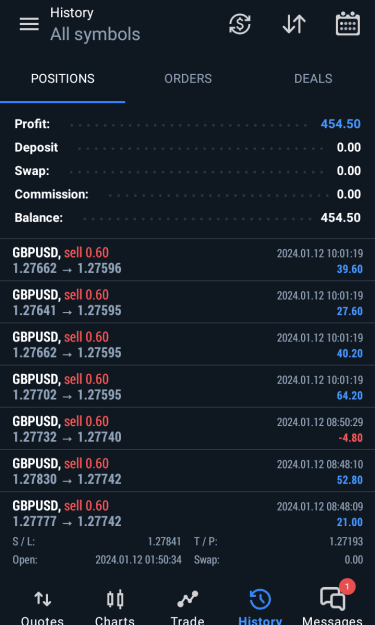Expand GBPUSD position with profit 39.60
The width and height of the screenshot is (375, 625).
pyautogui.click(x=187, y=260)
